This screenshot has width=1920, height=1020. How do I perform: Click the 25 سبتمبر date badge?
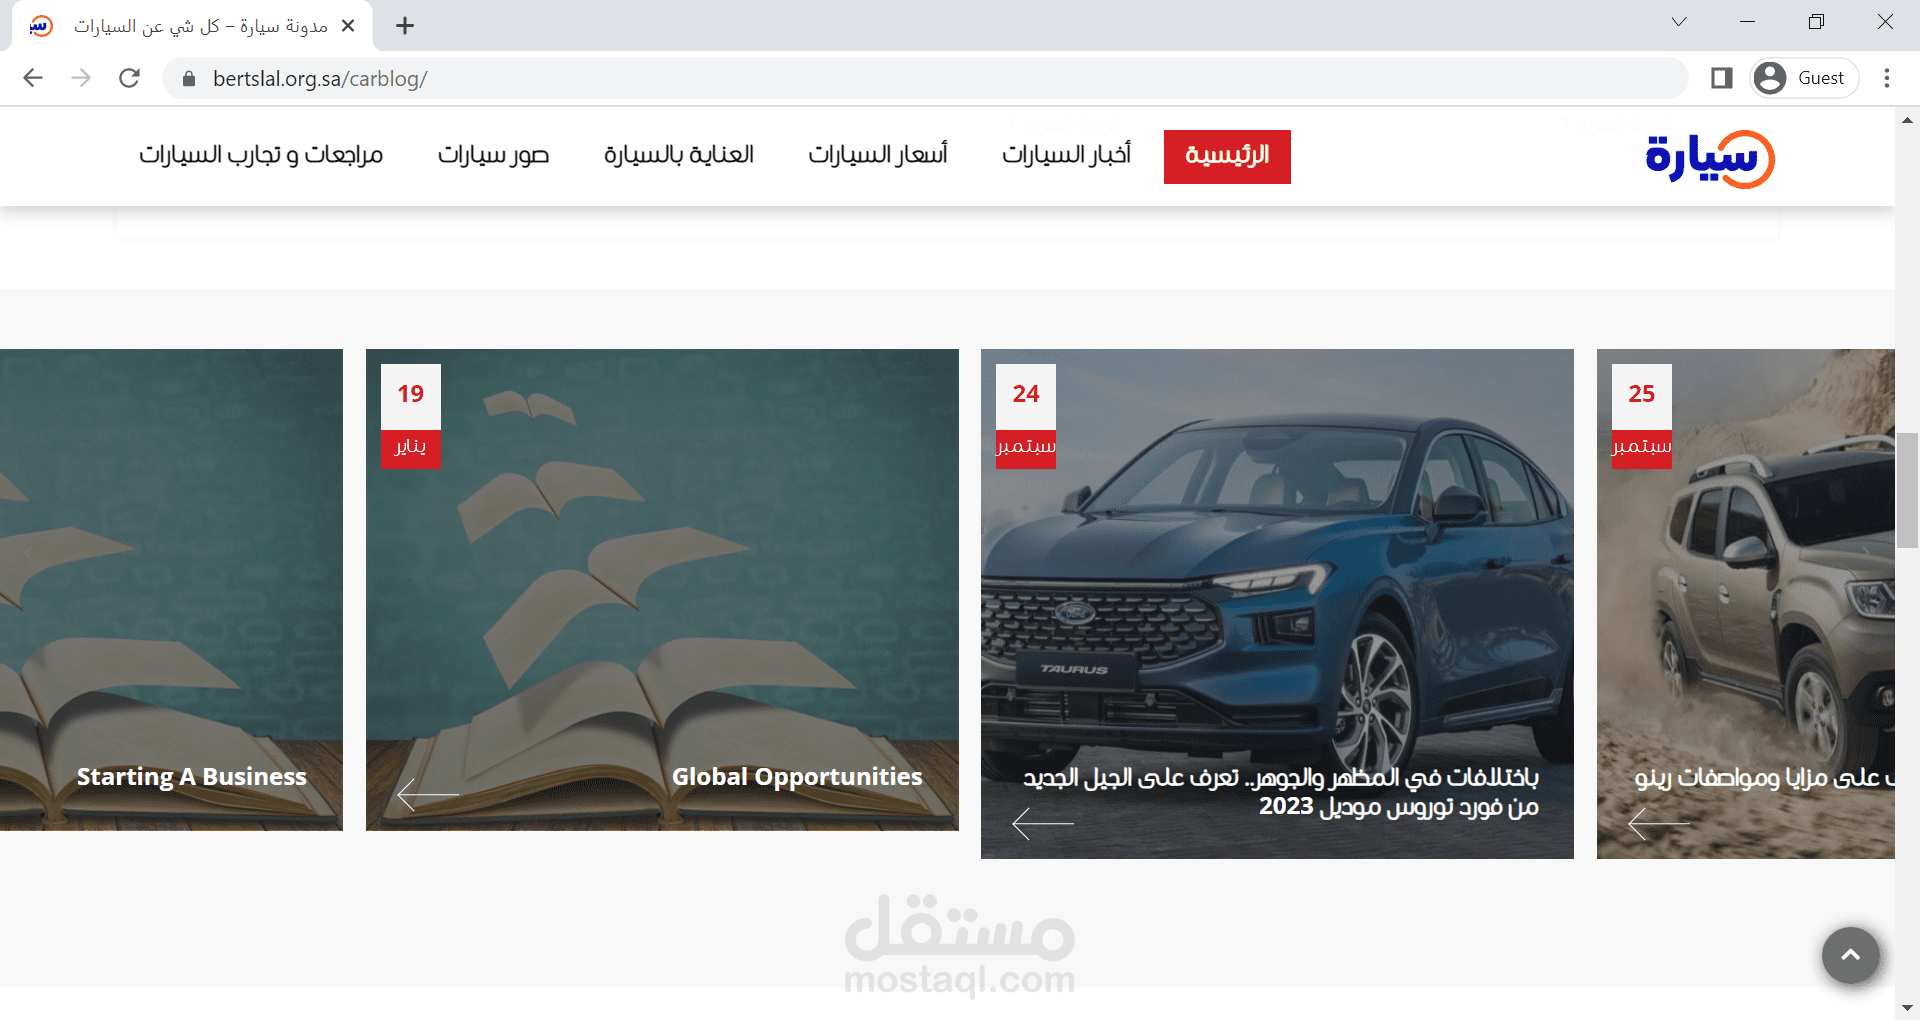[x=1642, y=416]
